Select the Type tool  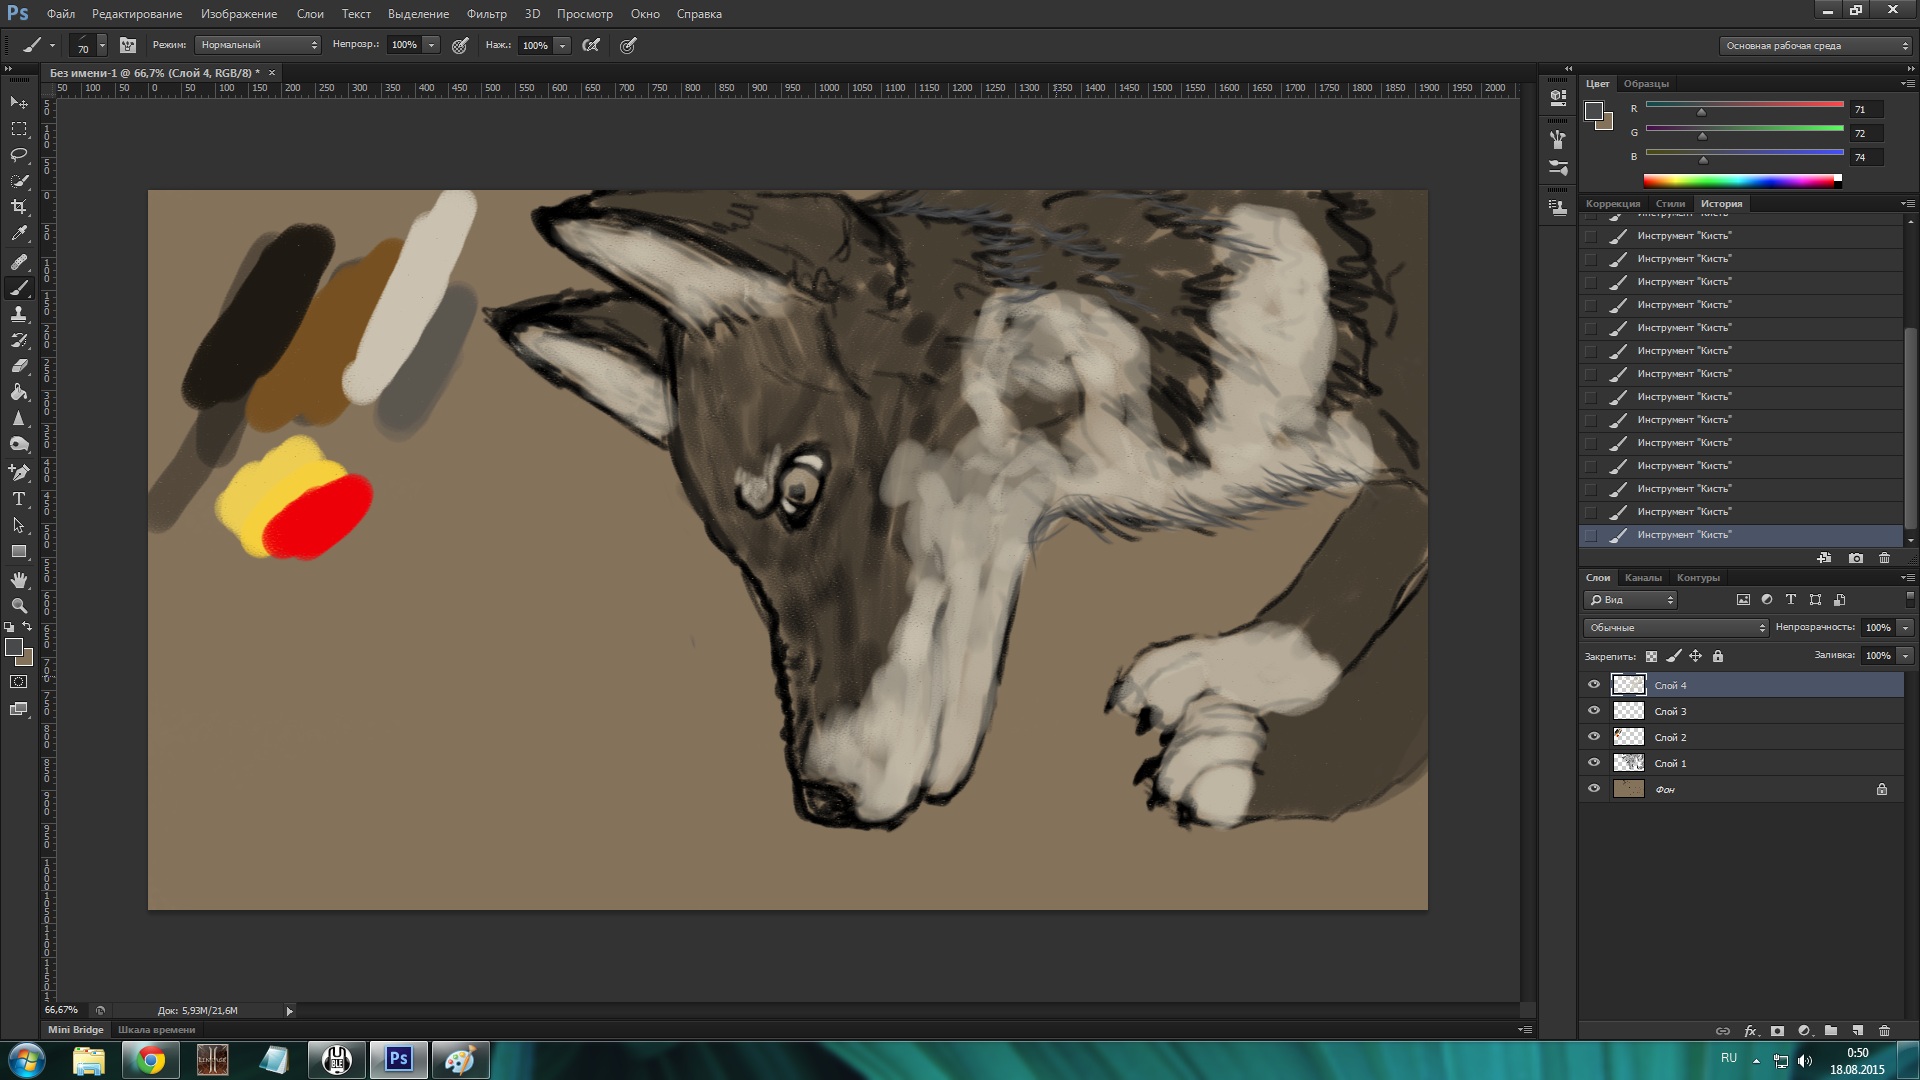pyautogui.click(x=19, y=498)
